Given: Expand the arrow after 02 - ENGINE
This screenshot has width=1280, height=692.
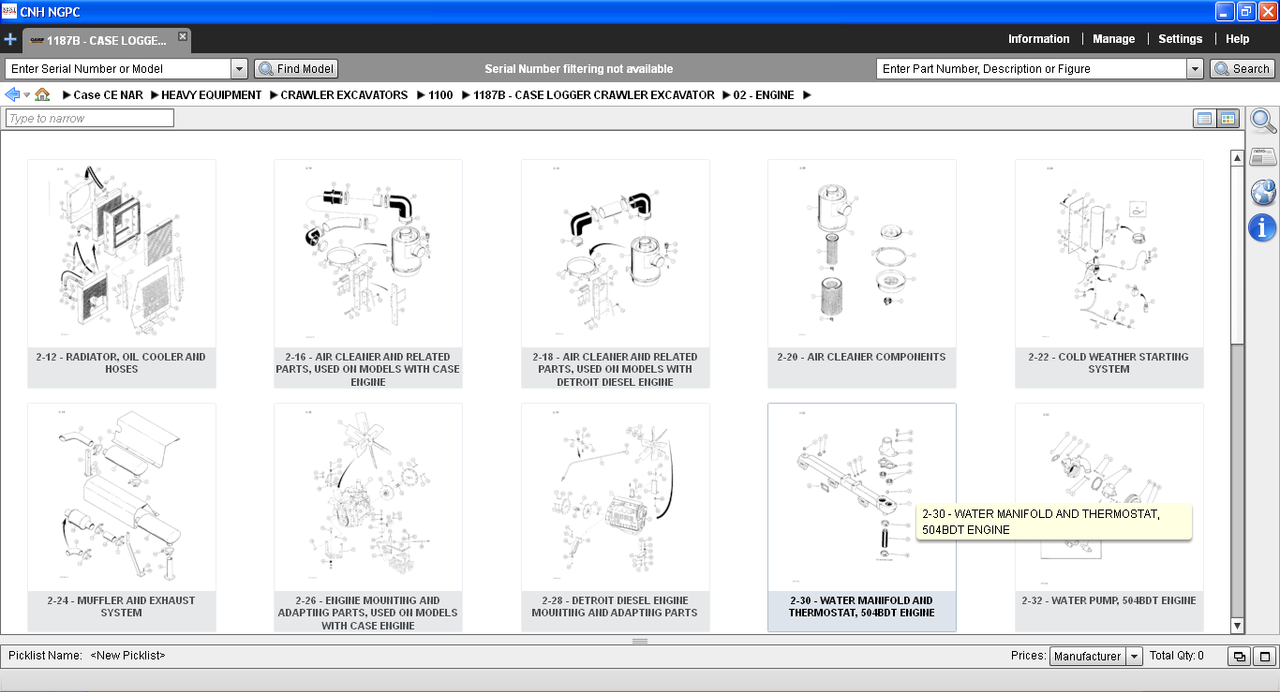Looking at the screenshot, I should [x=806, y=95].
